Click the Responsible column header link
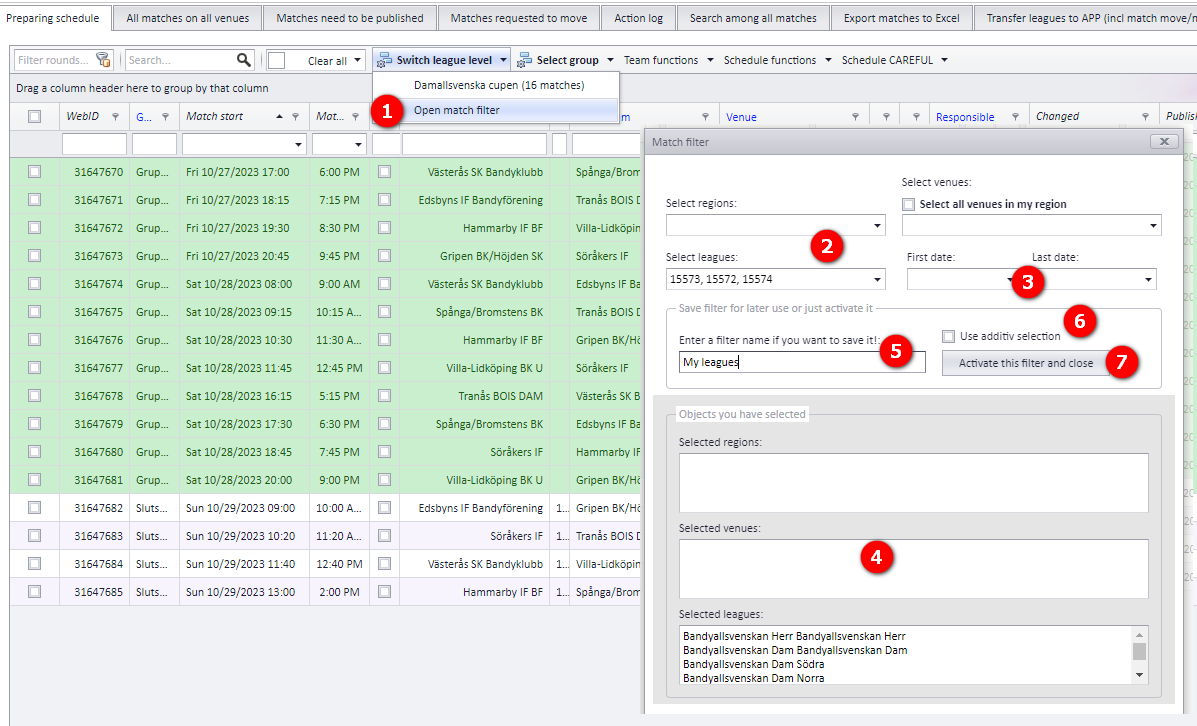This screenshot has height=726, width=1197. pyautogui.click(x=965, y=117)
